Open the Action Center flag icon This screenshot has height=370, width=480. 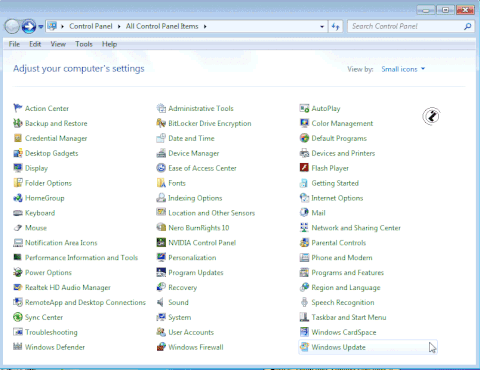pos(18,108)
